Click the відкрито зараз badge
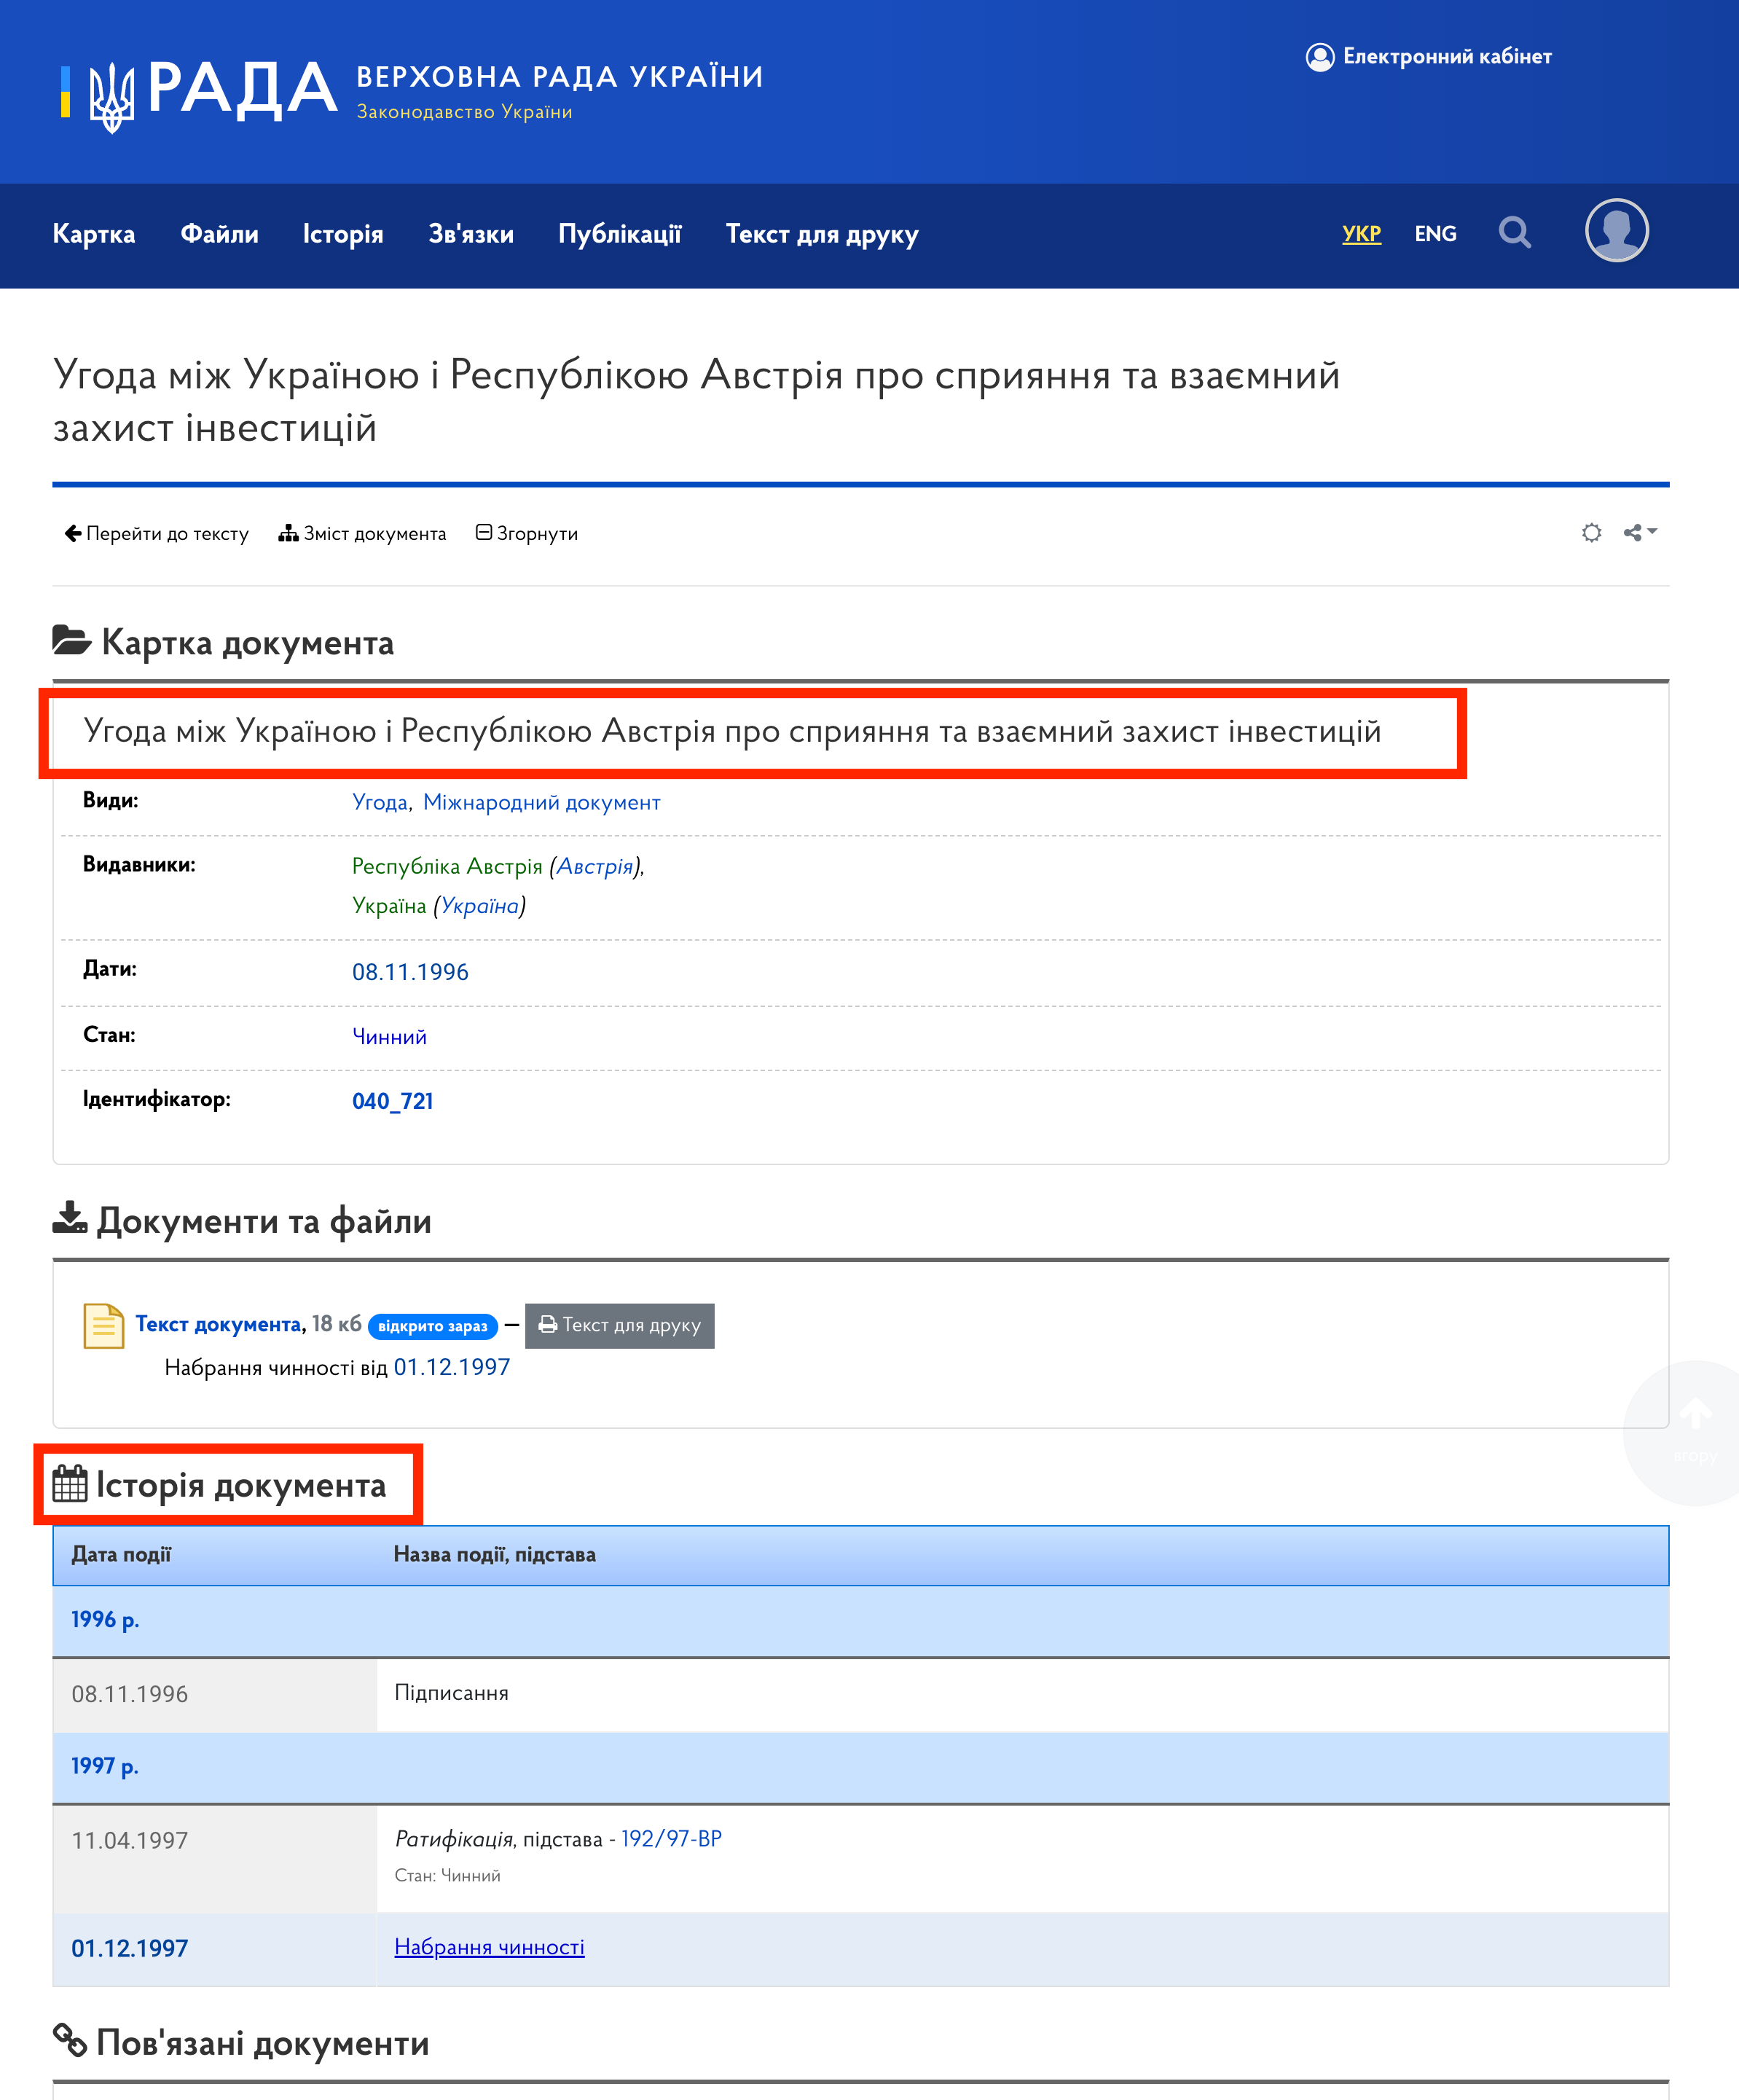The image size is (1739, 2100). point(433,1327)
